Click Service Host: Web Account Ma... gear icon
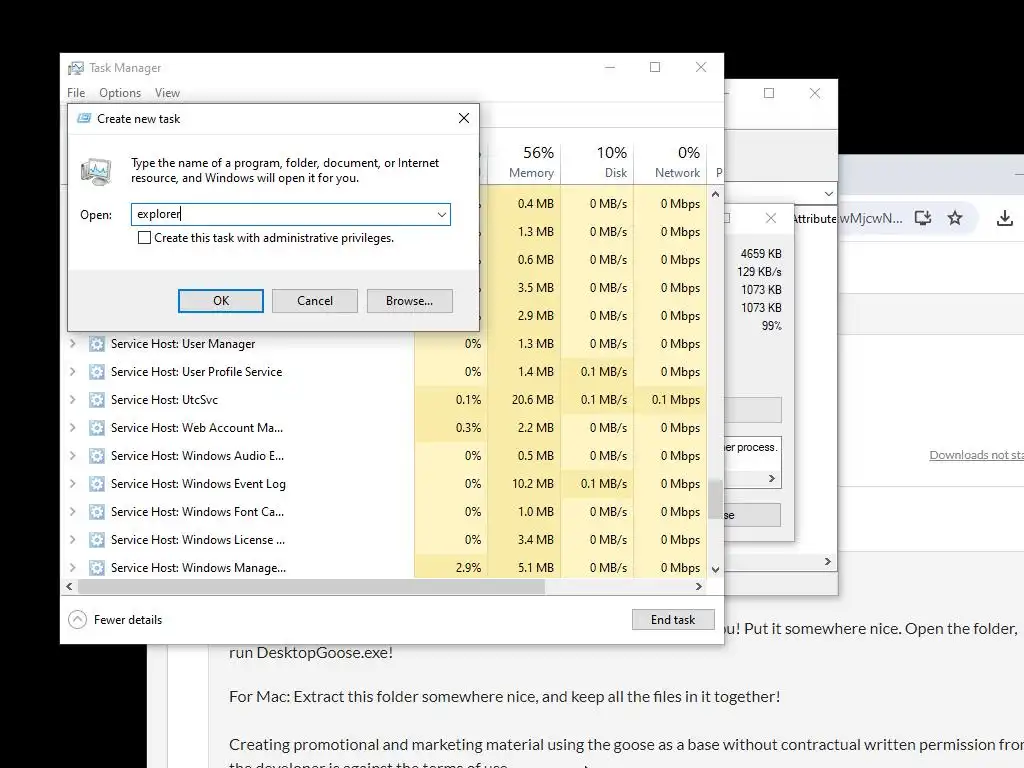 (x=97, y=428)
